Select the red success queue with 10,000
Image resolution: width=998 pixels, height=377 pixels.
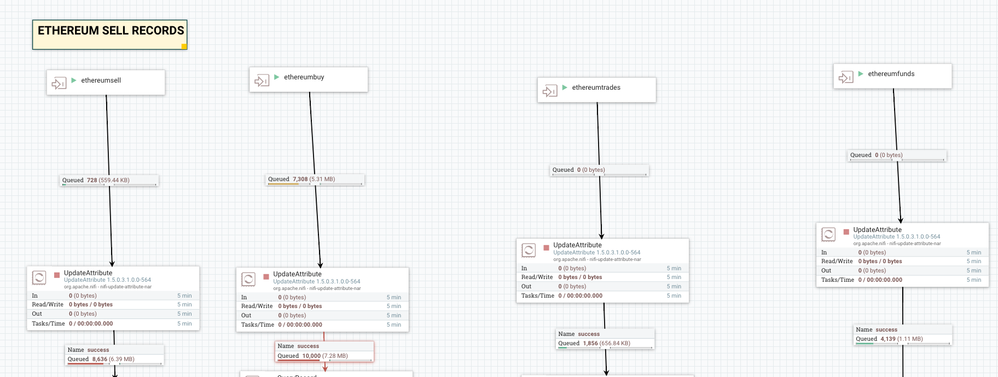[x=325, y=352]
